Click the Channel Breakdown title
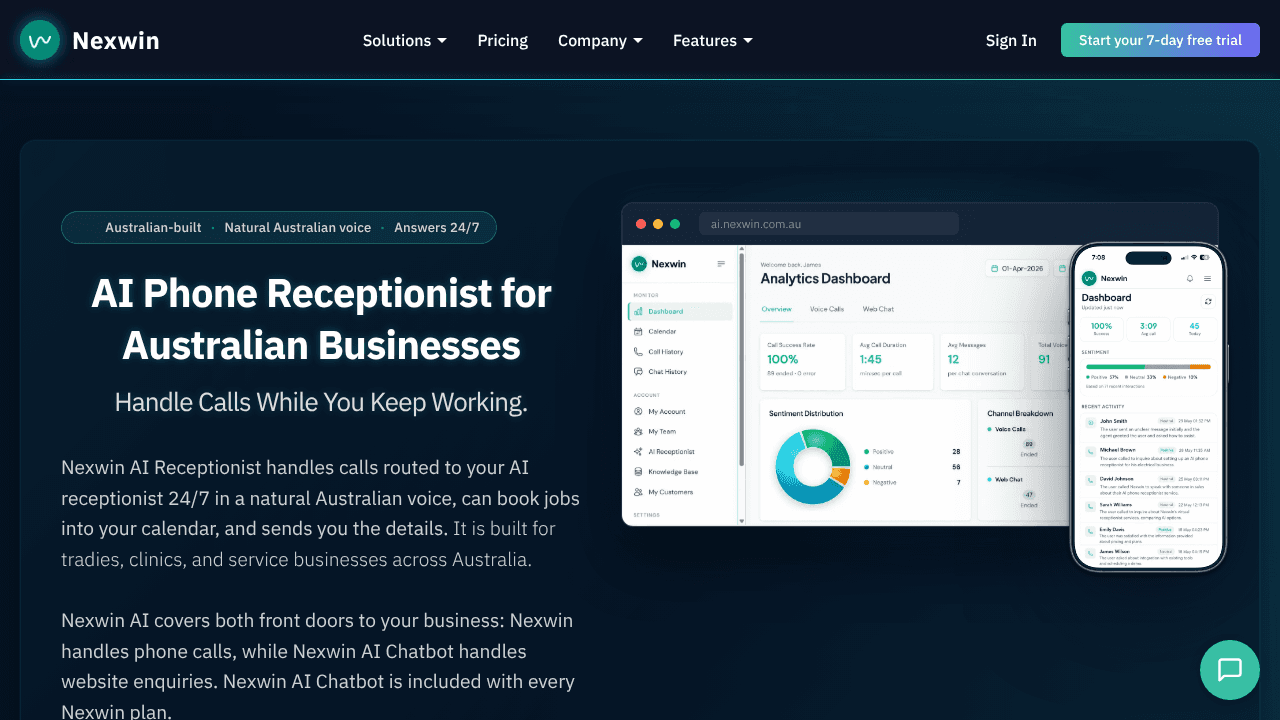Screen dimensions: 1280x720 pos(1020,413)
